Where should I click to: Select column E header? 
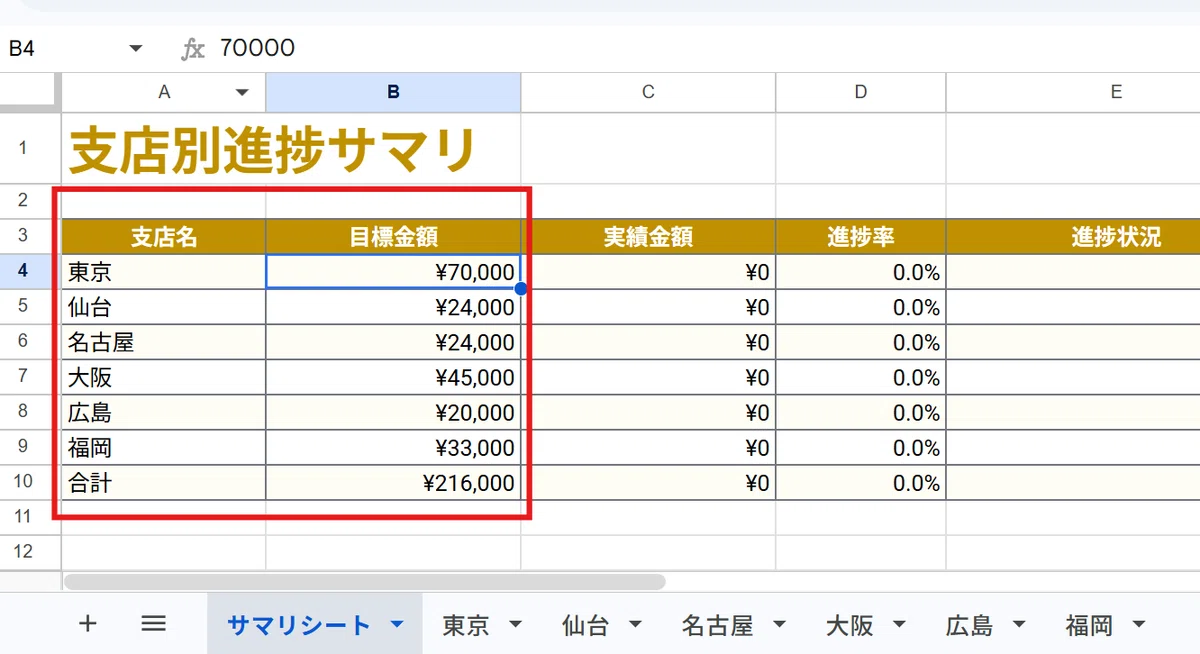pyautogui.click(x=1073, y=92)
